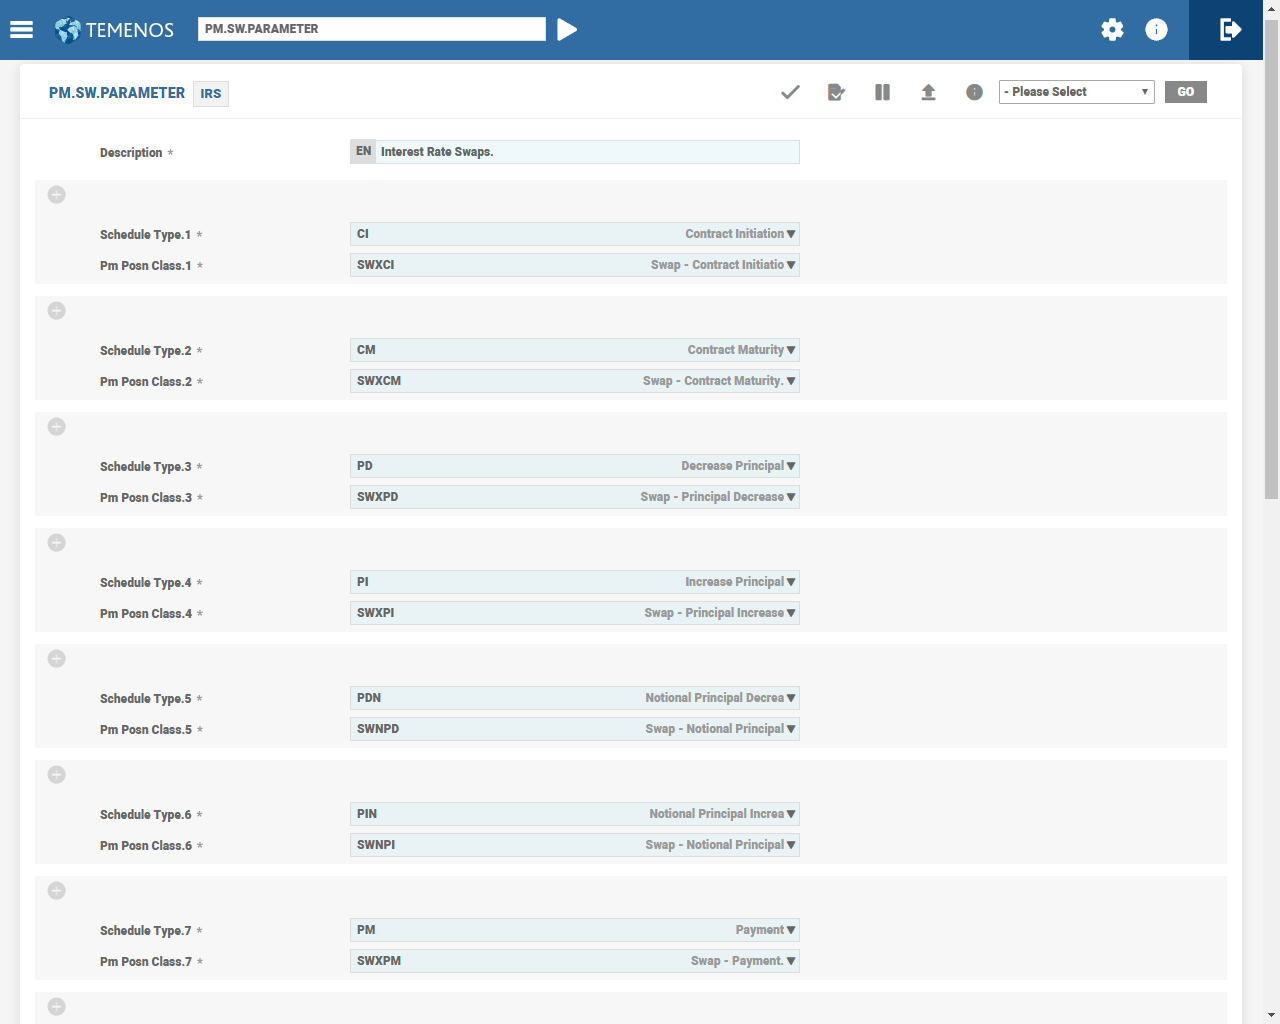Open the hamburger main menu
Image resolution: width=1280 pixels, height=1024 pixels.
pyautogui.click(x=22, y=30)
